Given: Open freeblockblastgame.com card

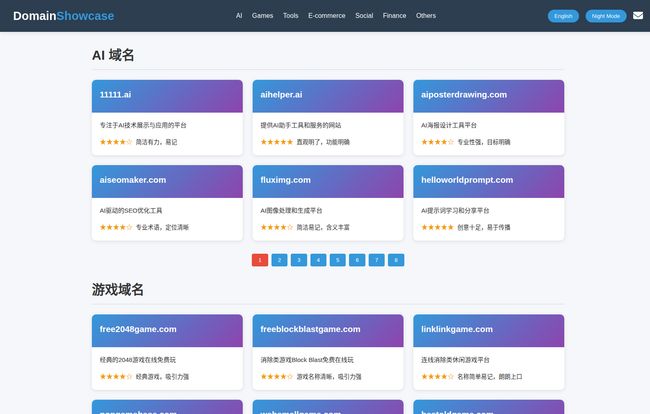Looking at the screenshot, I should 328,352.
